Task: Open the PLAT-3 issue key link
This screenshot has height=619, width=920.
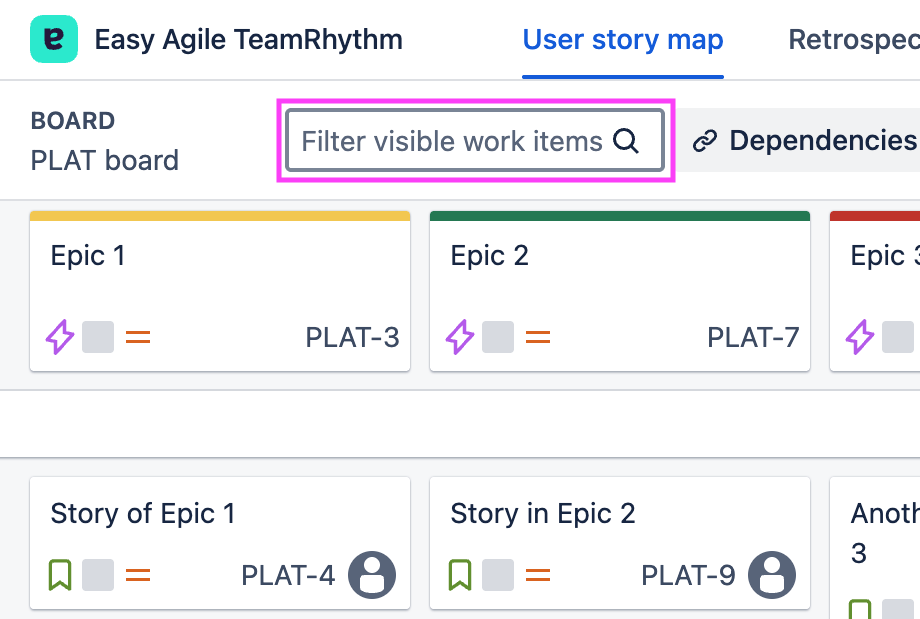Action: [x=352, y=338]
